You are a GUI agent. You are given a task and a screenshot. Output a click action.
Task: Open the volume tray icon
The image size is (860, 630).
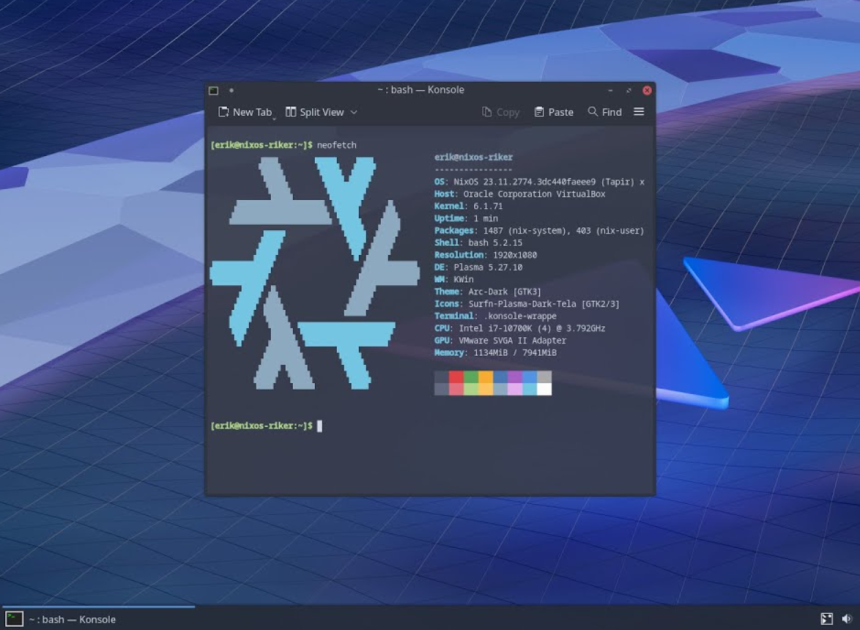pyautogui.click(x=847, y=618)
